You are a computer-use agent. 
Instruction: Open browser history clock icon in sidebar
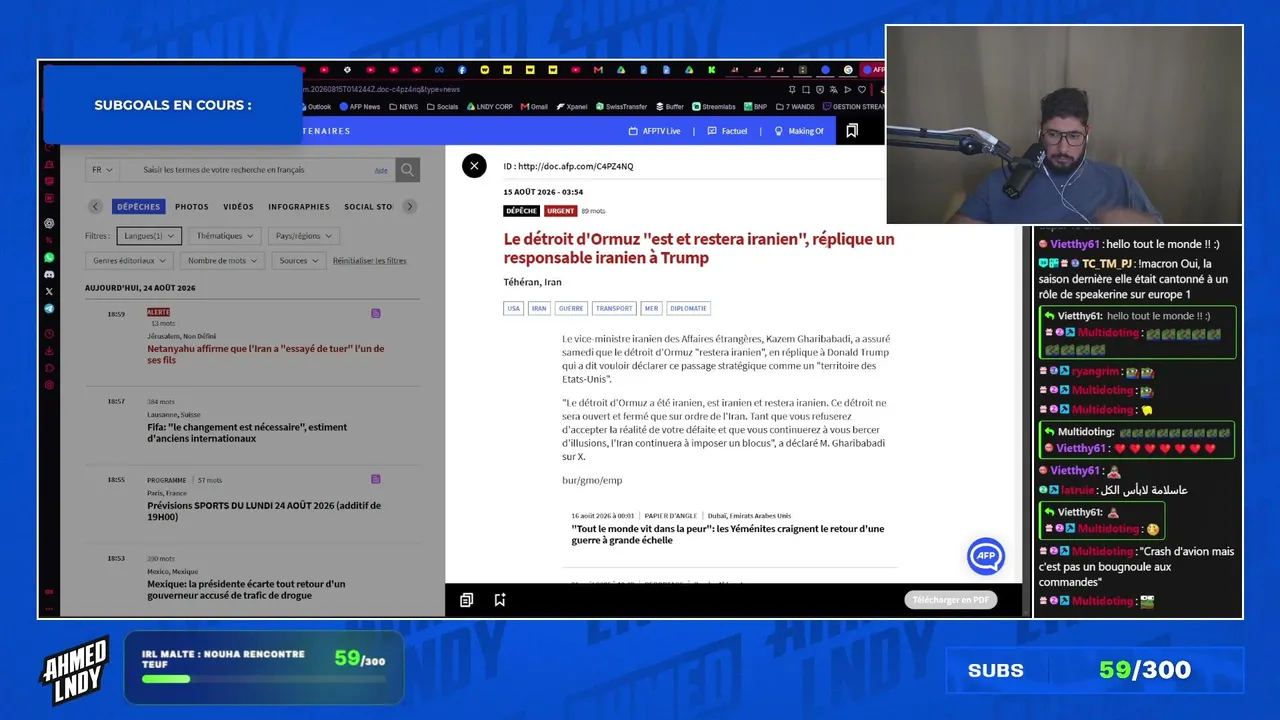(x=49, y=334)
